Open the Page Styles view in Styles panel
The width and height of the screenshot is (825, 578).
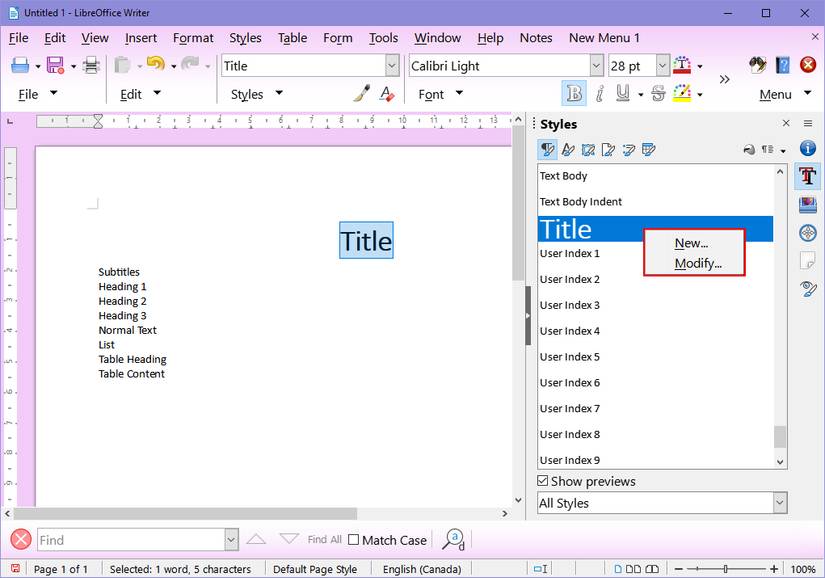[x=608, y=149]
